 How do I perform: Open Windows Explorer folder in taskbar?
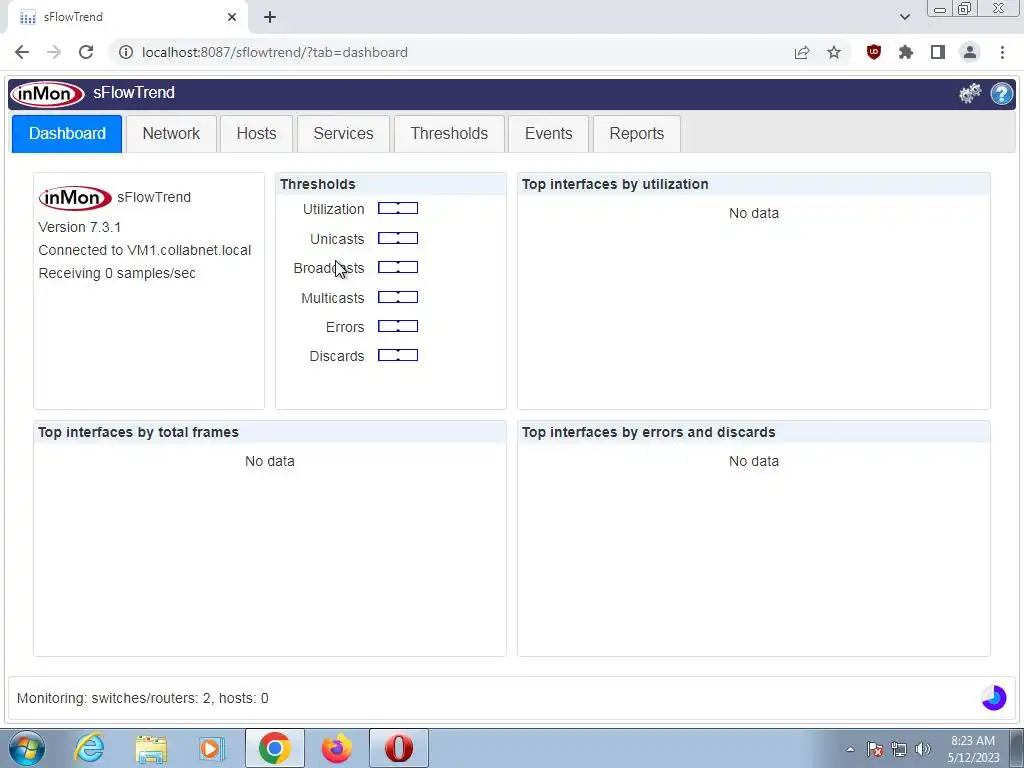(151, 748)
